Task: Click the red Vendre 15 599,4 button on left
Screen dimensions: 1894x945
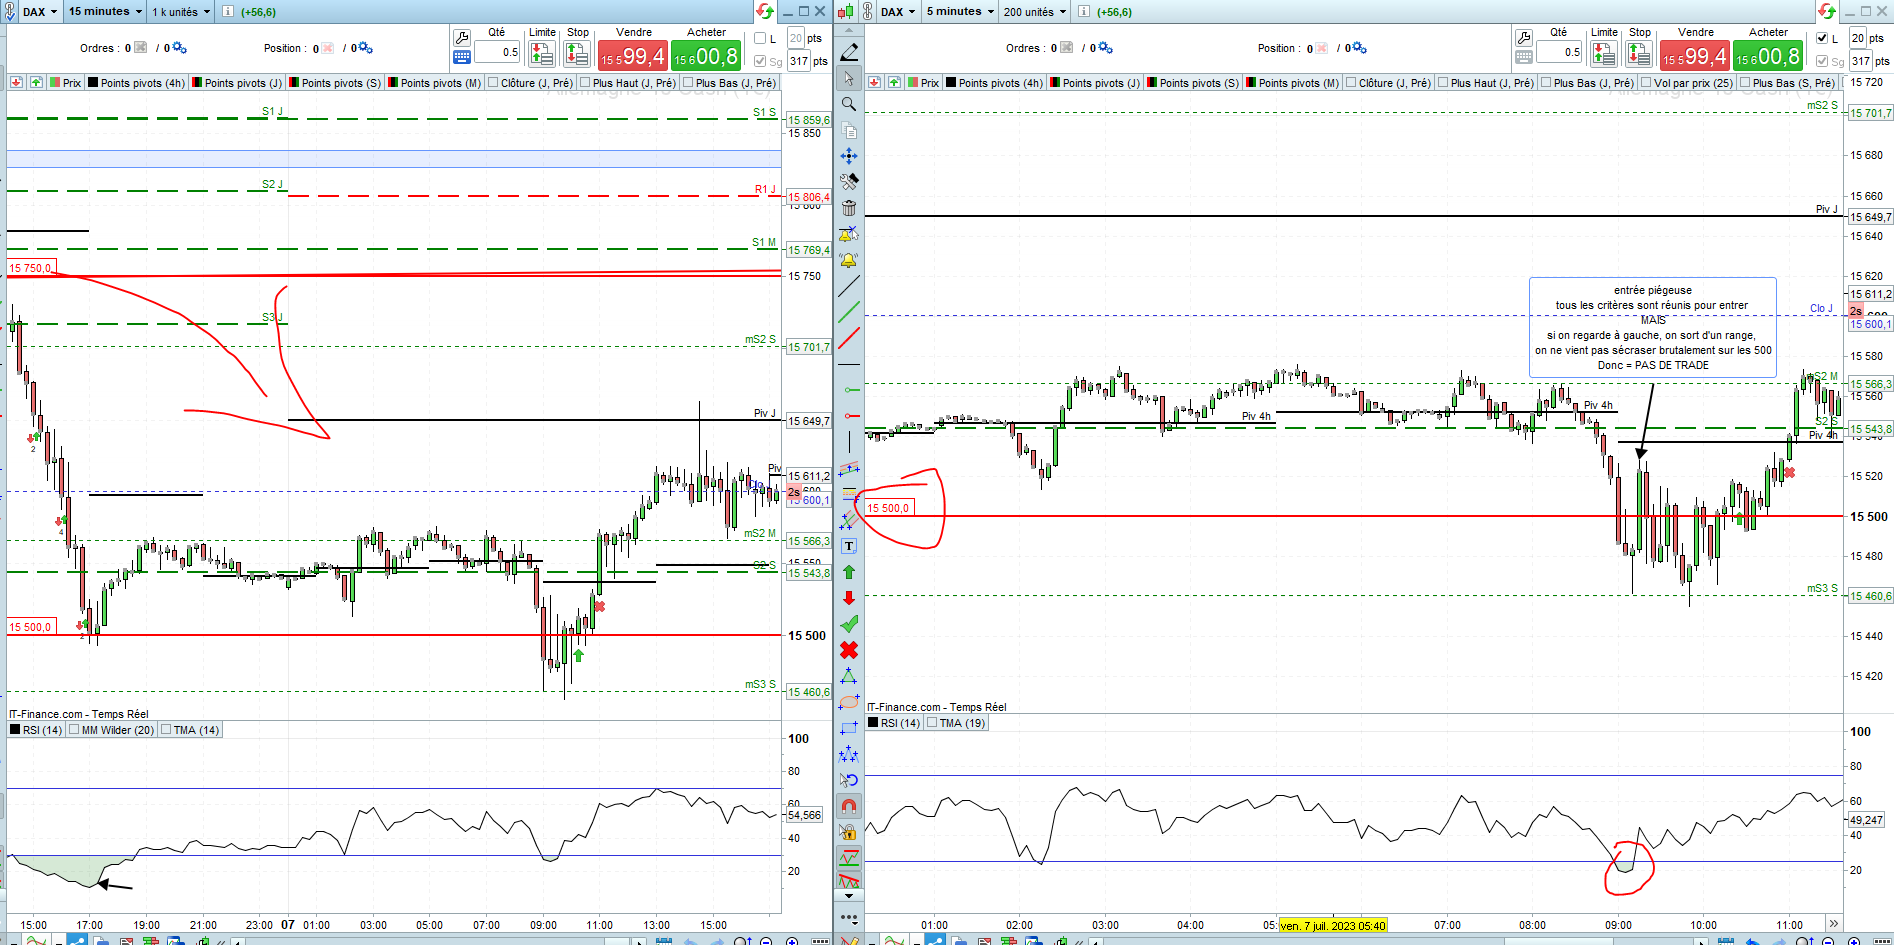Action: [x=632, y=56]
